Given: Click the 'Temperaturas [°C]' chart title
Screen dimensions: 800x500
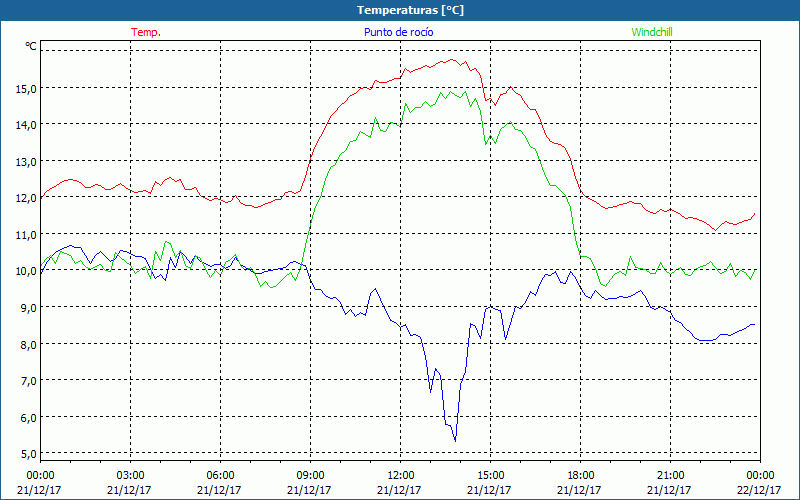Looking at the screenshot, I should point(410,10).
